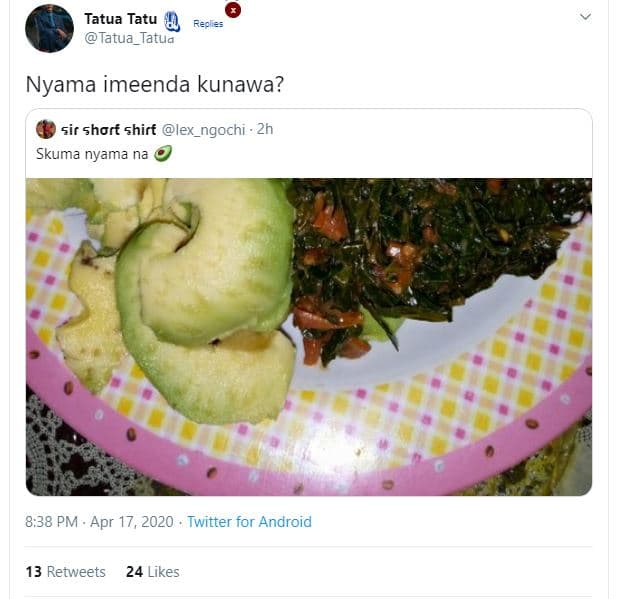Screen dimensions: 617x599
Task: Click the Twitter for Android source link
Action: [x=249, y=521]
